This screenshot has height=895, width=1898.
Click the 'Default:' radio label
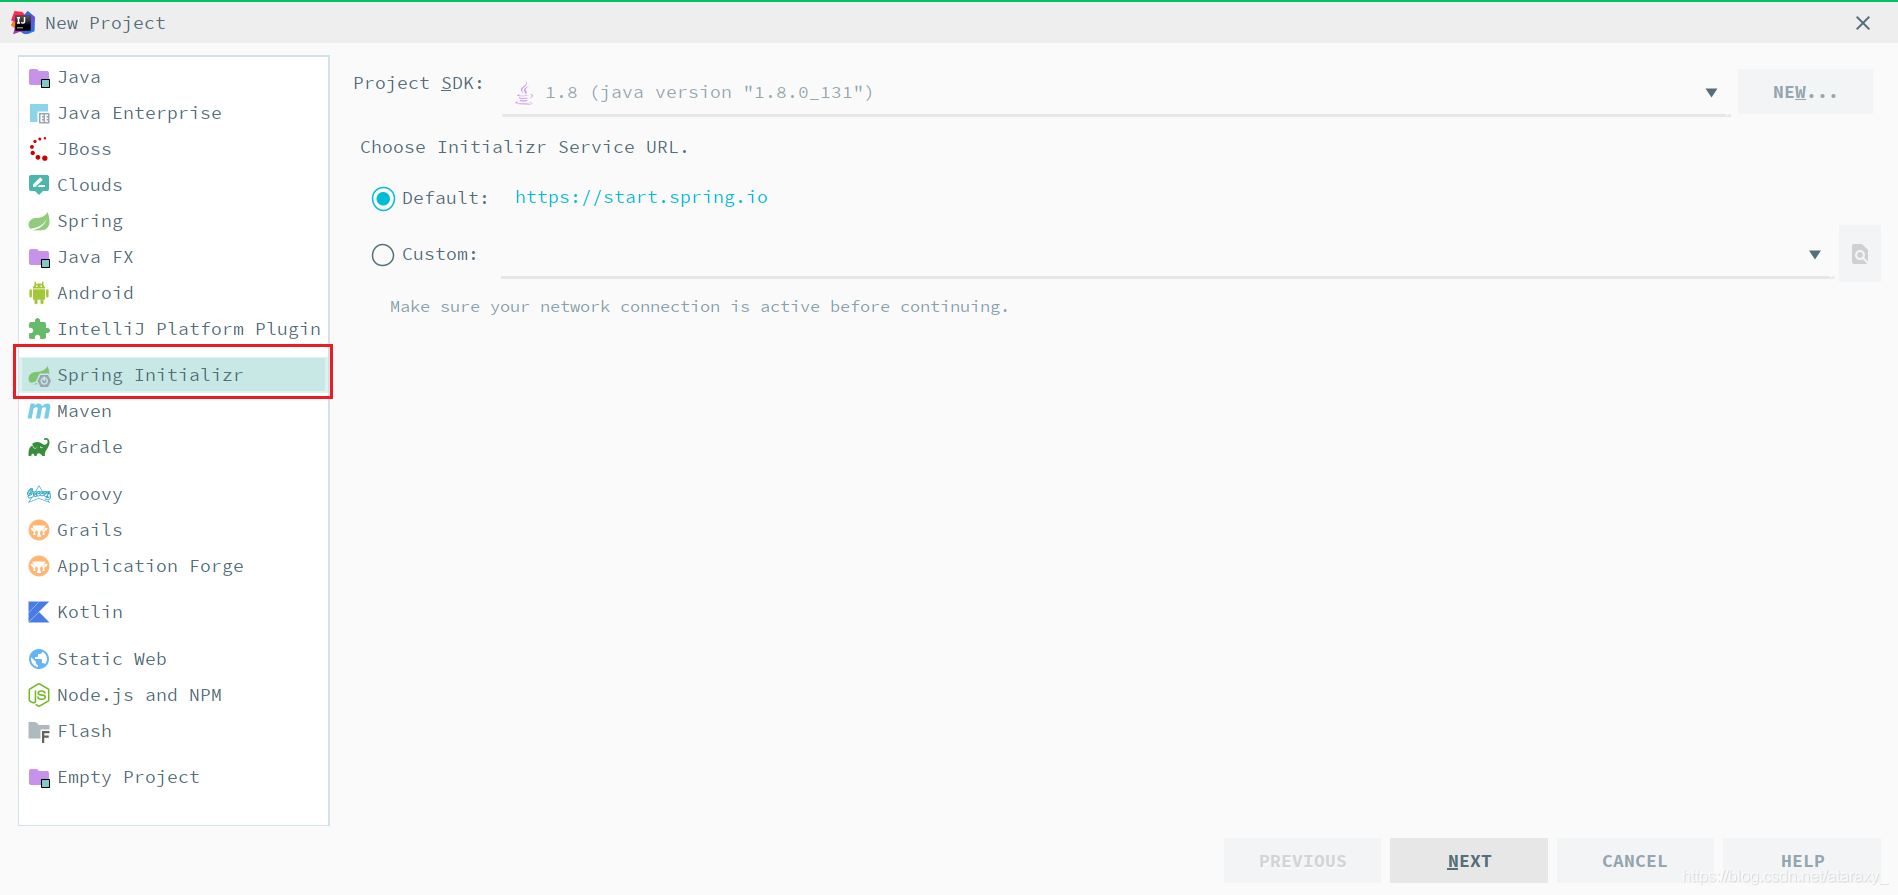(x=445, y=198)
